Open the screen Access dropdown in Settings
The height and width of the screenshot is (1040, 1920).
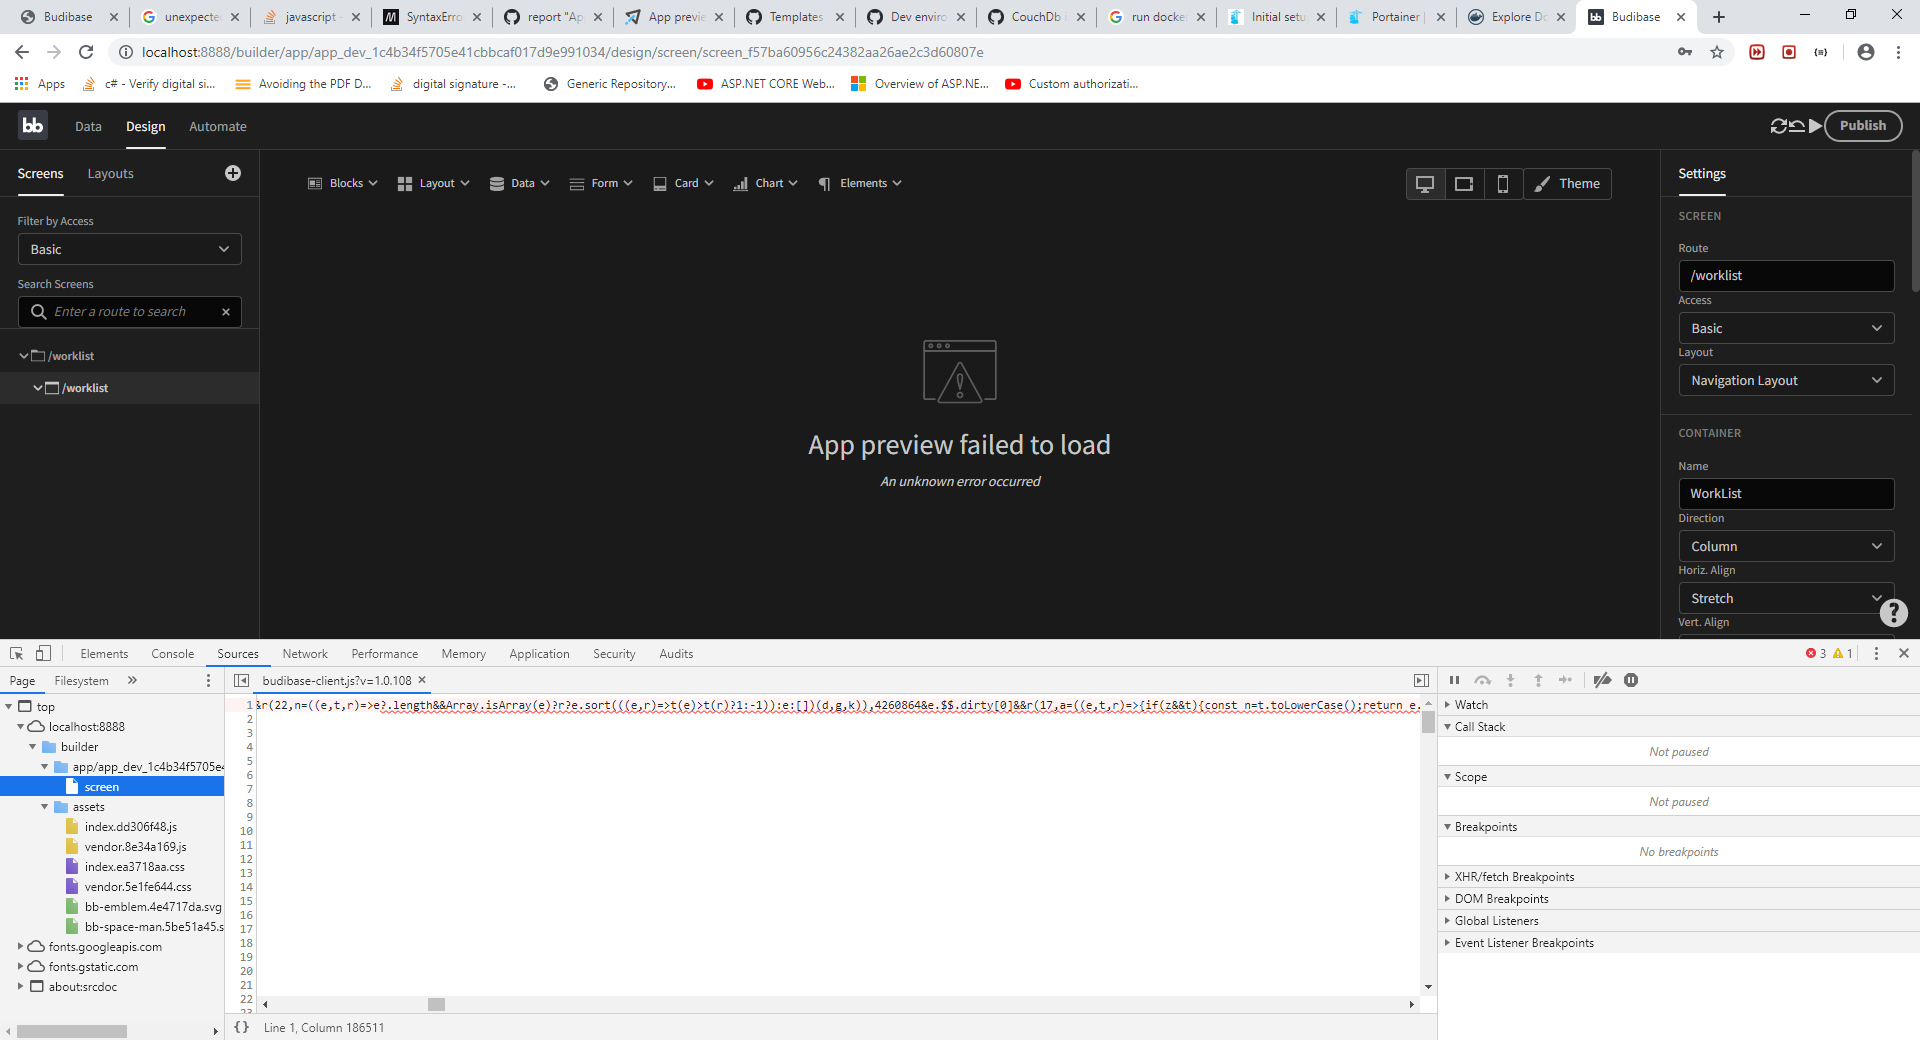pos(1786,328)
